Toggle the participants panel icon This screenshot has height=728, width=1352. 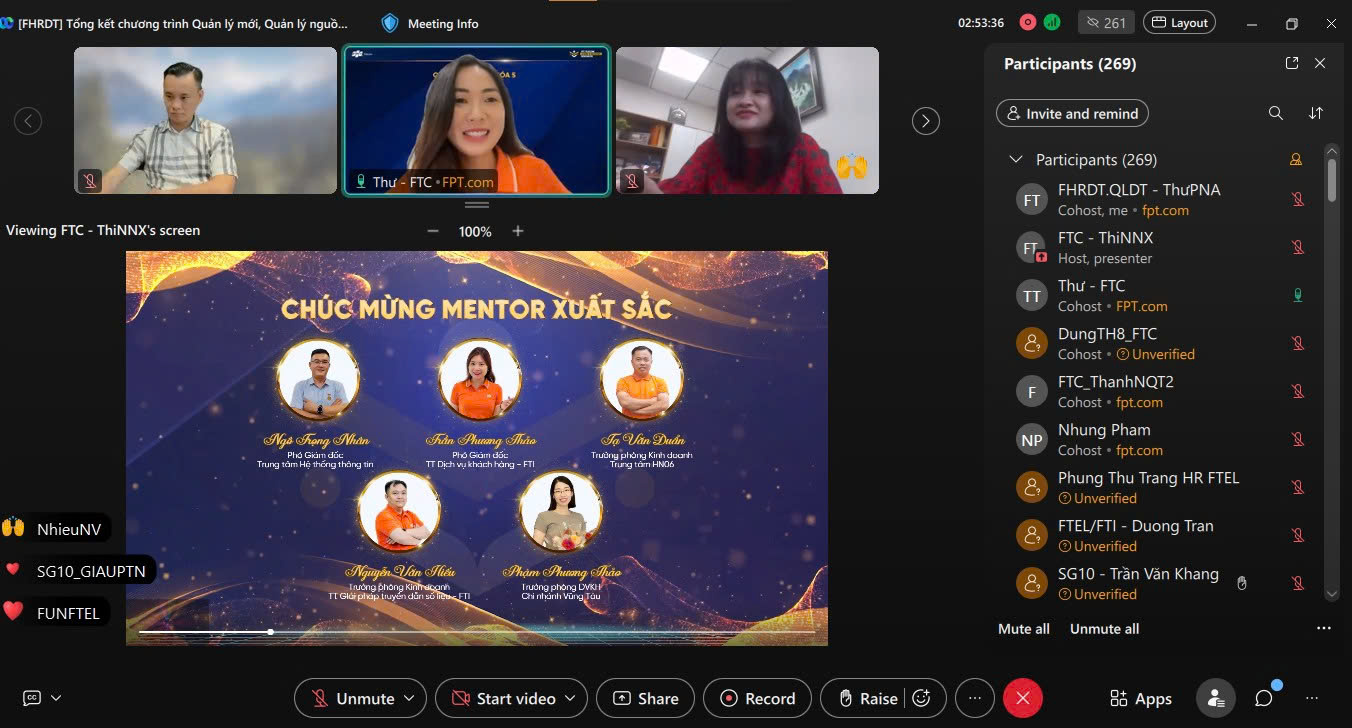pos(1215,698)
